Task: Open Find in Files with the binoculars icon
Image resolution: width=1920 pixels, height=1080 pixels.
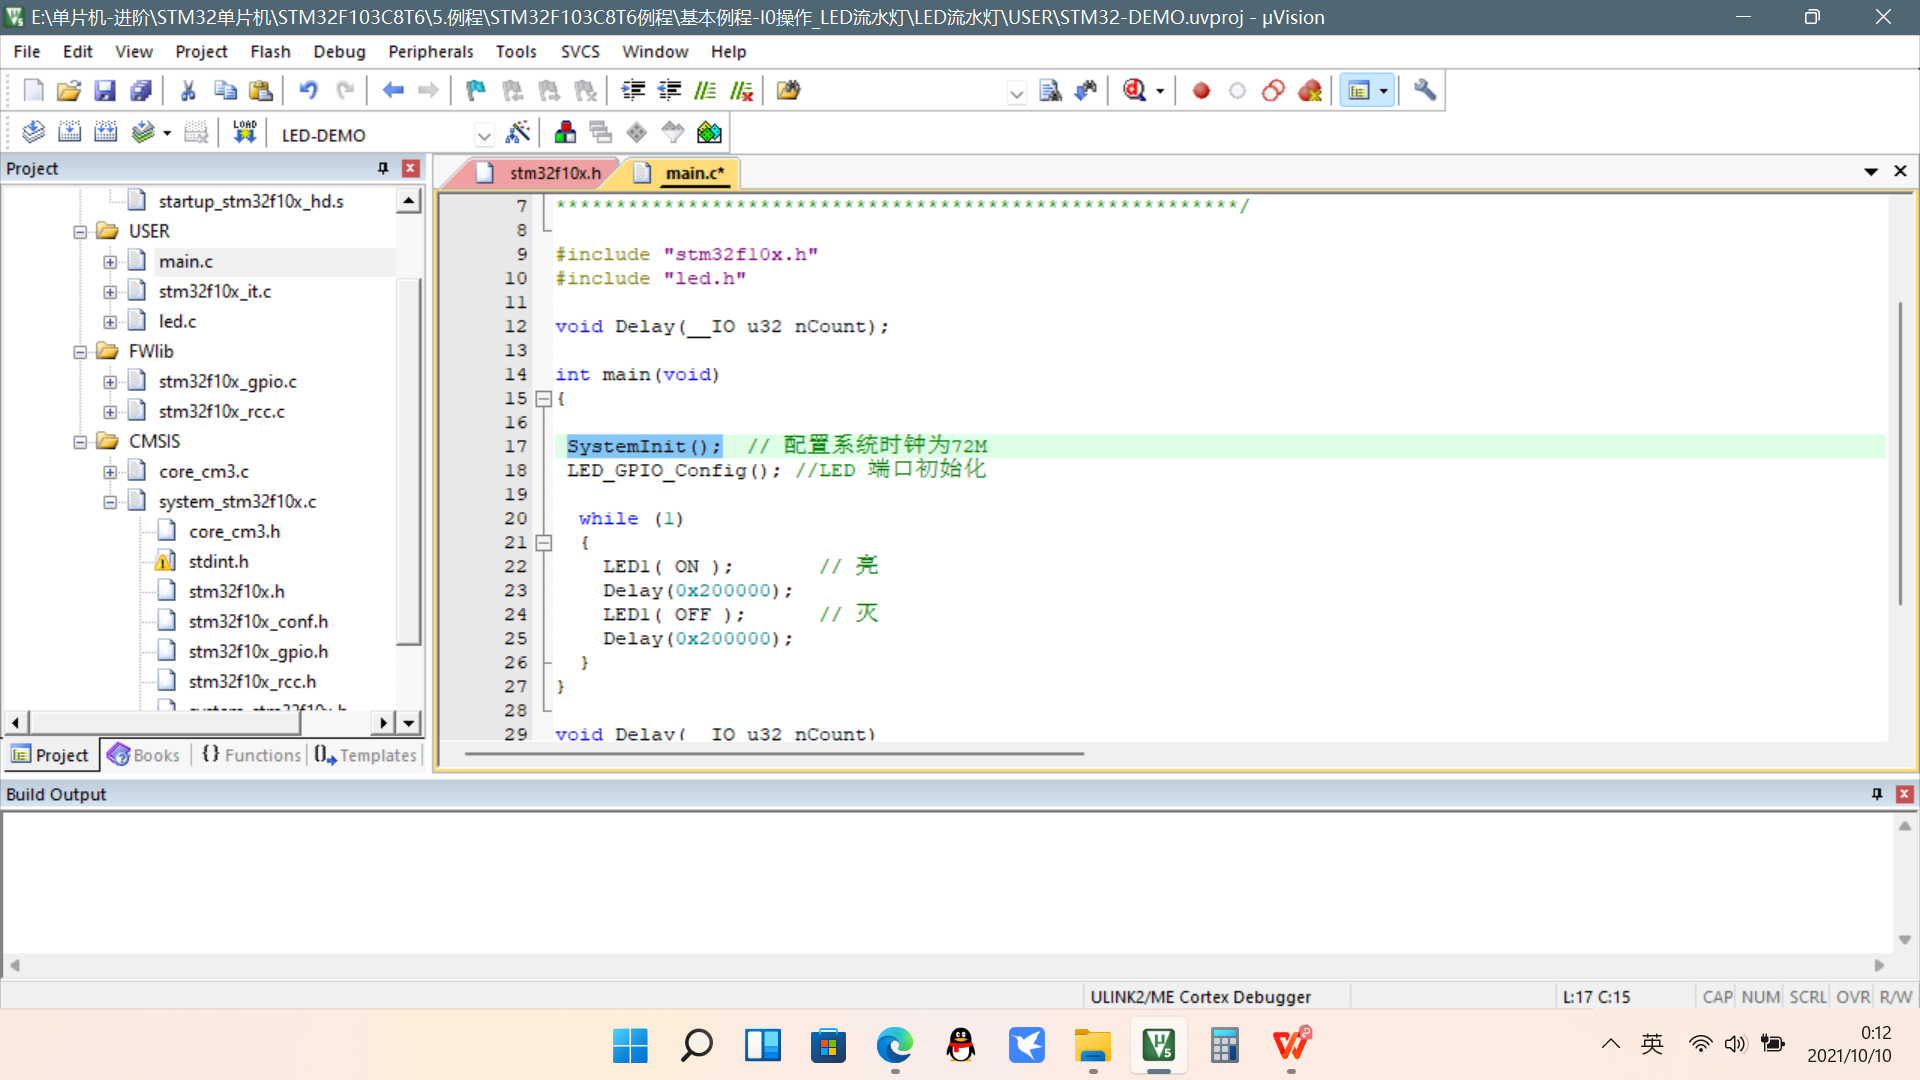Action: tap(1051, 90)
